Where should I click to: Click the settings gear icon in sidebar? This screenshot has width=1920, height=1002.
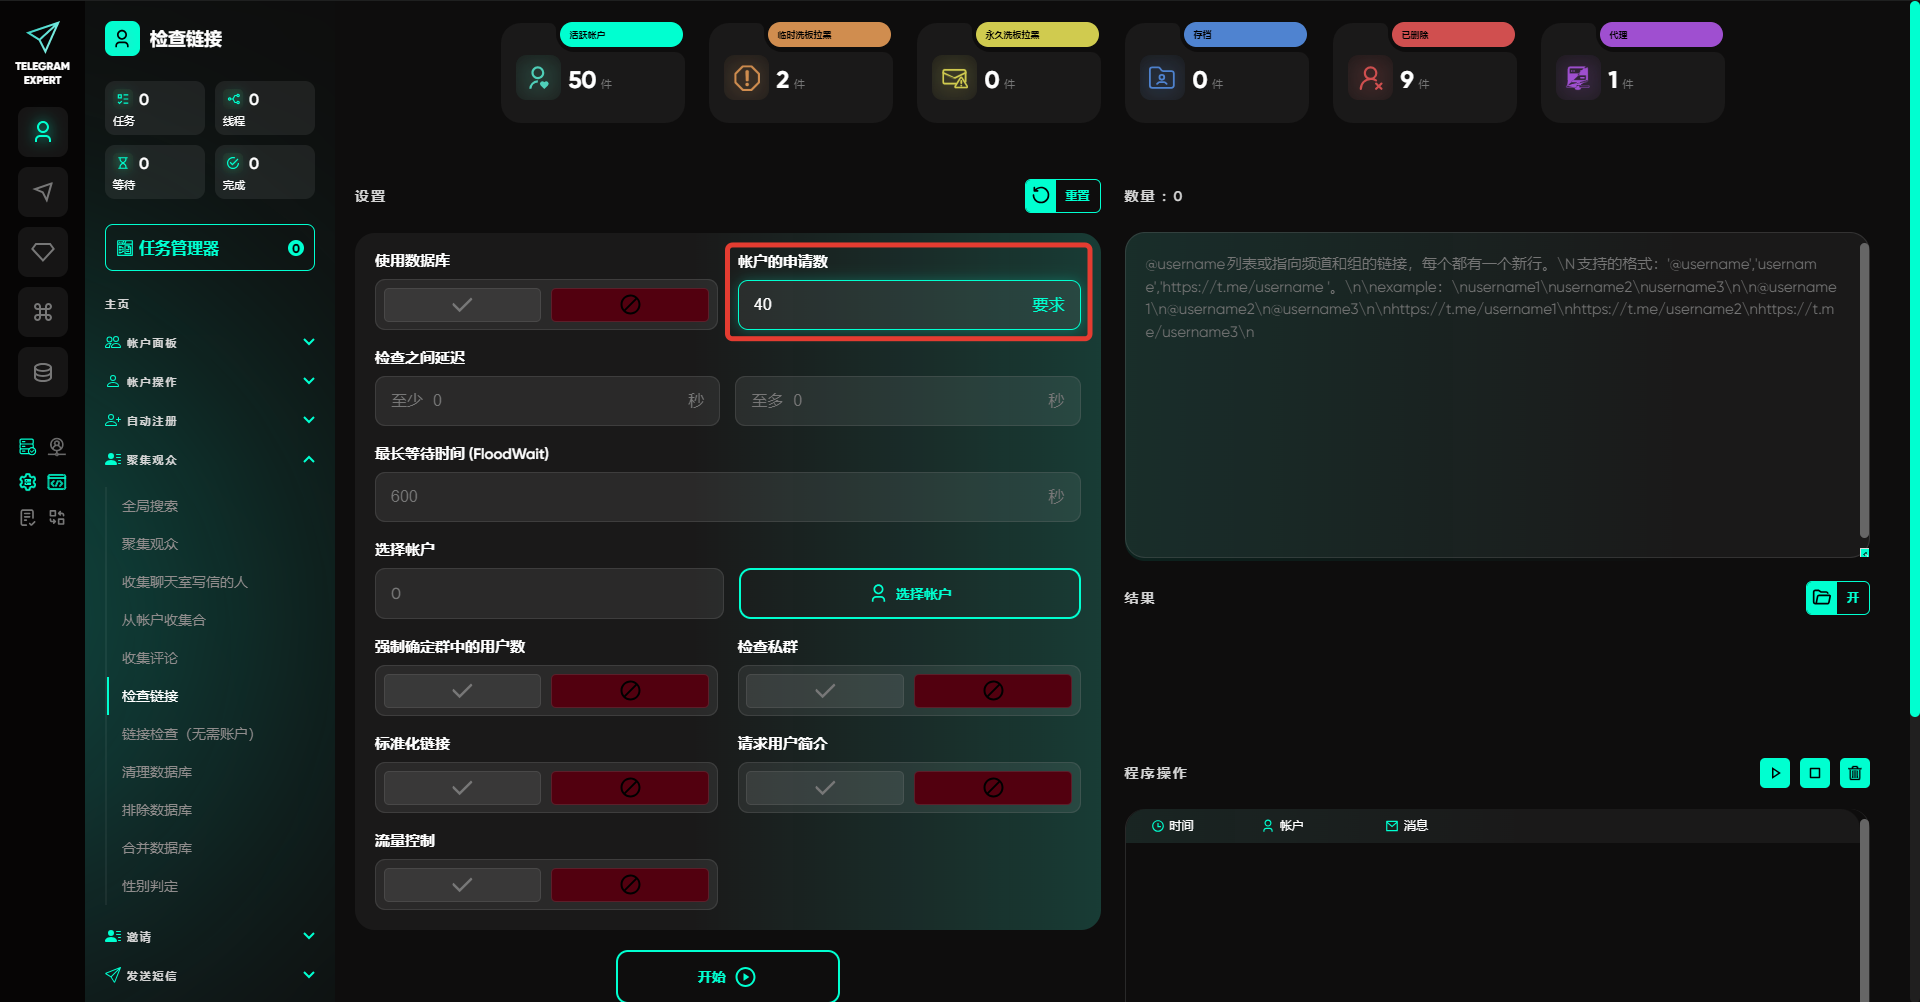[28, 482]
